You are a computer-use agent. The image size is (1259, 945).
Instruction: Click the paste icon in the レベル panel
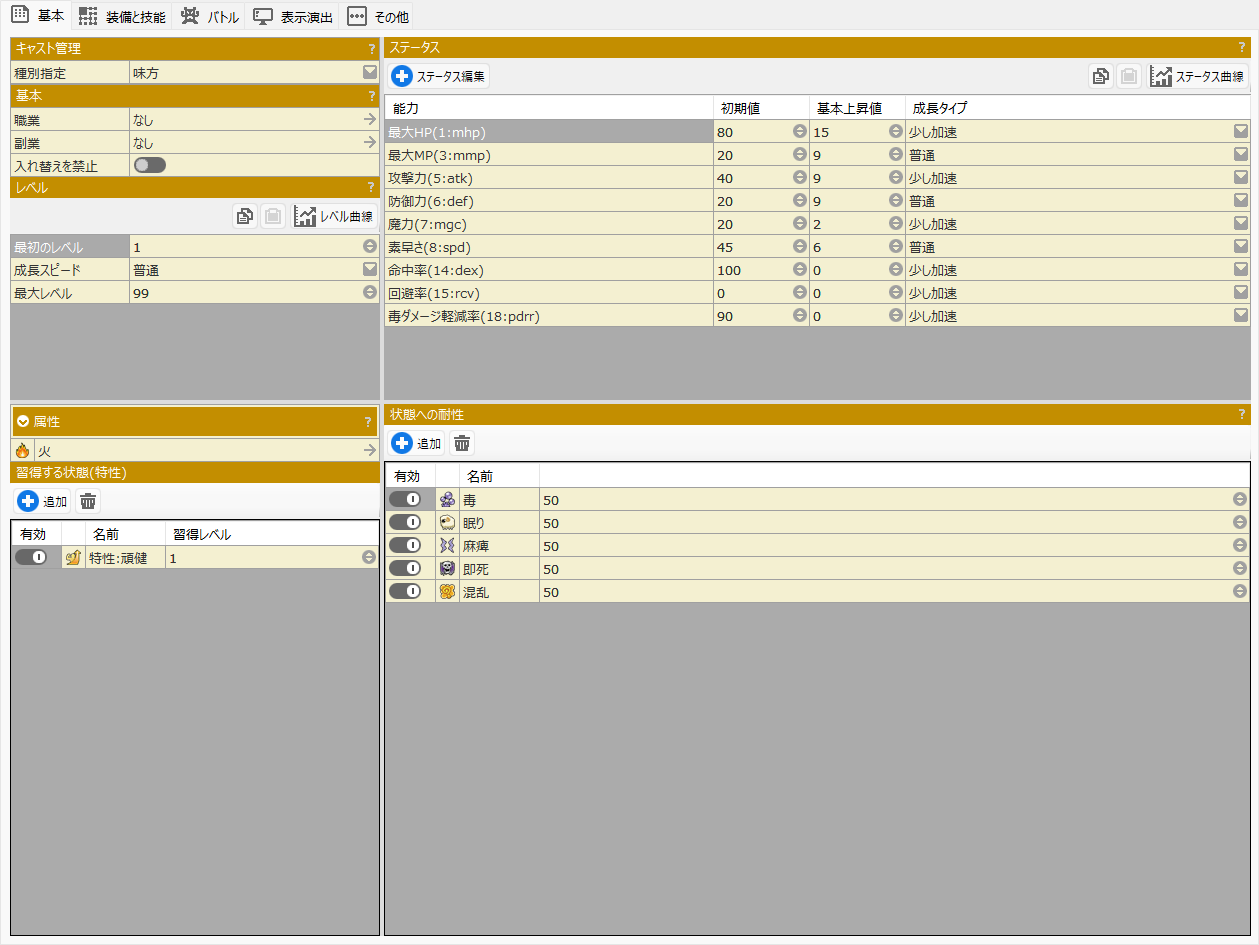(x=272, y=216)
